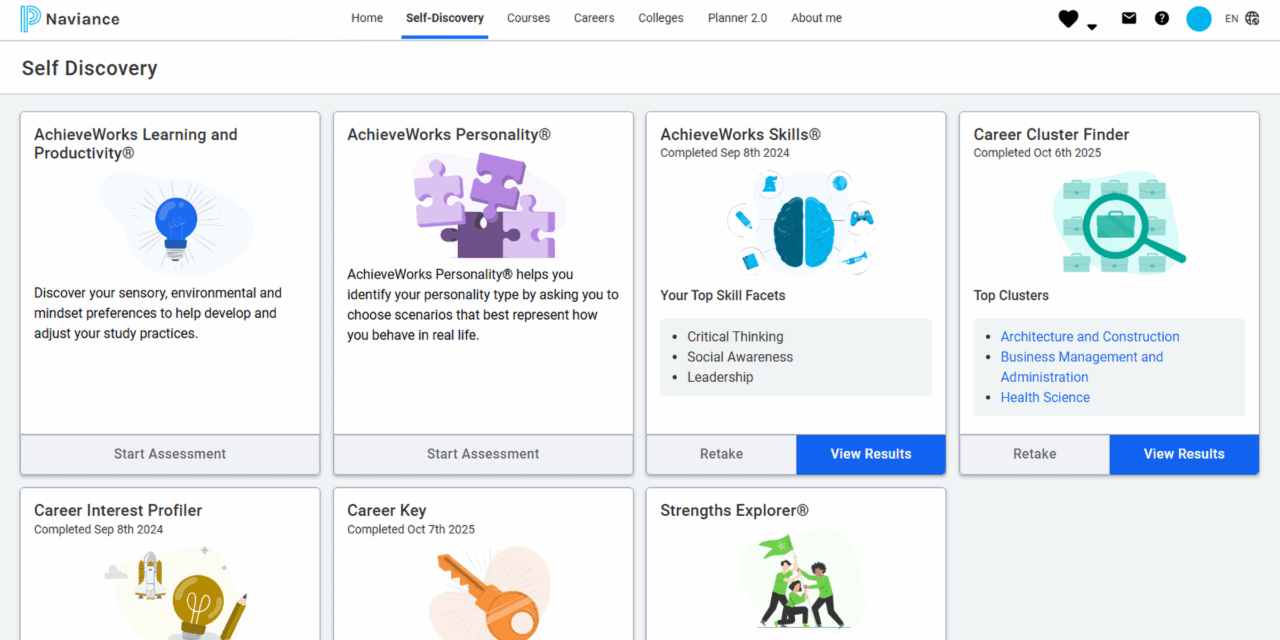Click the Naviance logo icon
This screenshot has width=1280, height=640.
coord(31,19)
